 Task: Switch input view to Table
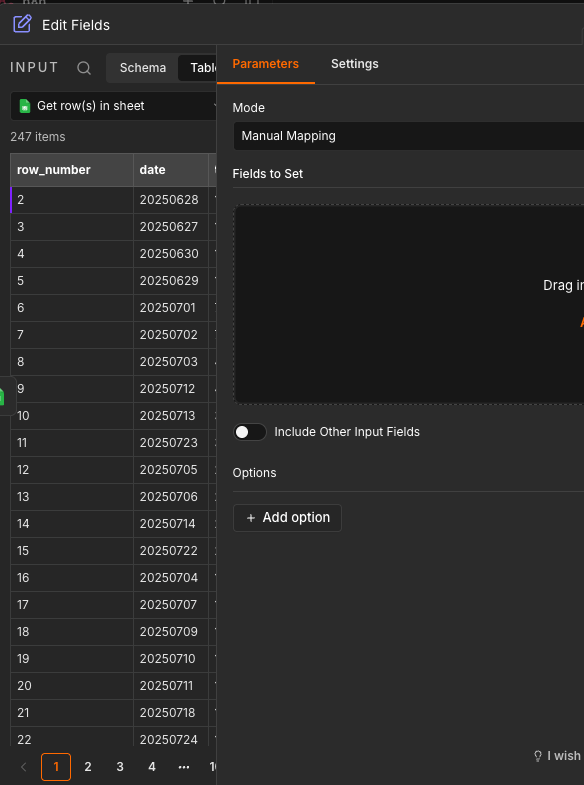[x=198, y=68]
